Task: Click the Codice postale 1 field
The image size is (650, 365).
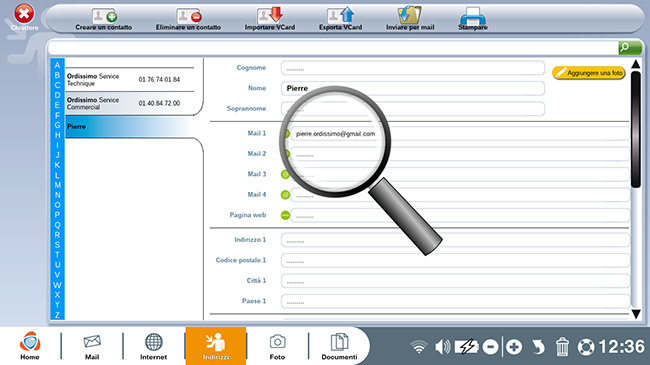Action: tap(455, 260)
